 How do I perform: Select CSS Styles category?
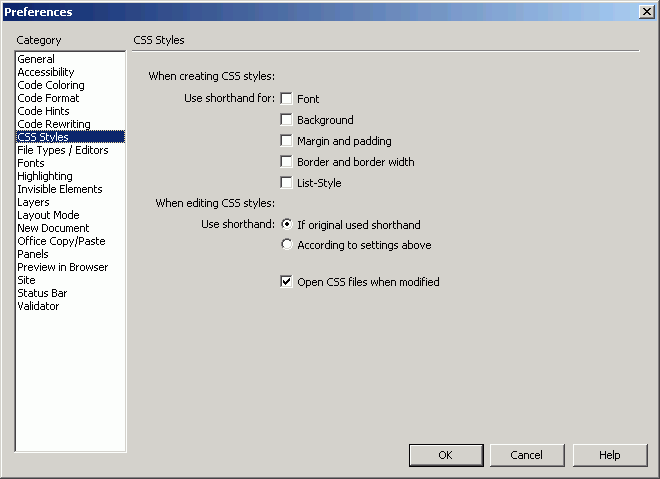[x=70, y=137]
